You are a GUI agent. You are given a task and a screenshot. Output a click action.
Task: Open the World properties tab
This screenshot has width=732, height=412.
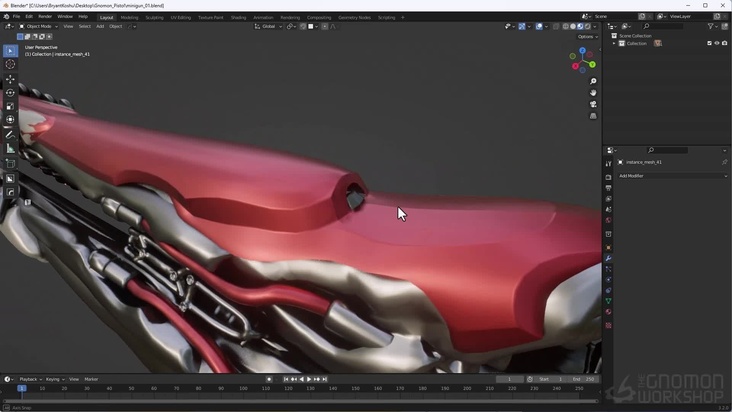pyautogui.click(x=608, y=220)
